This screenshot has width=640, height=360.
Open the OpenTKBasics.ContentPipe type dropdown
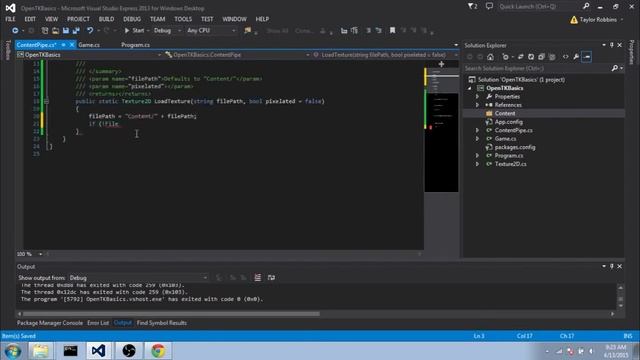(x=237, y=55)
